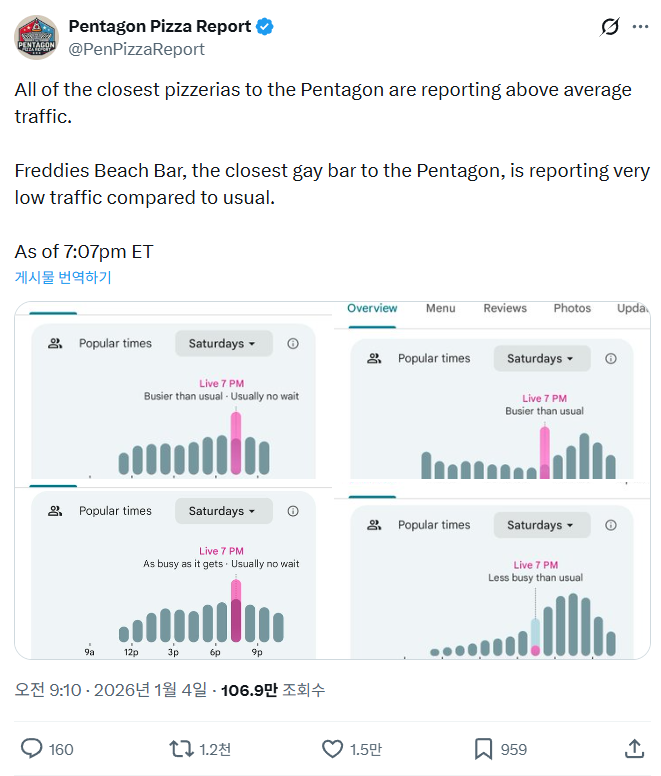661x776 pixels.
Task: Open the three-dot more options menu
Action: 640,27
